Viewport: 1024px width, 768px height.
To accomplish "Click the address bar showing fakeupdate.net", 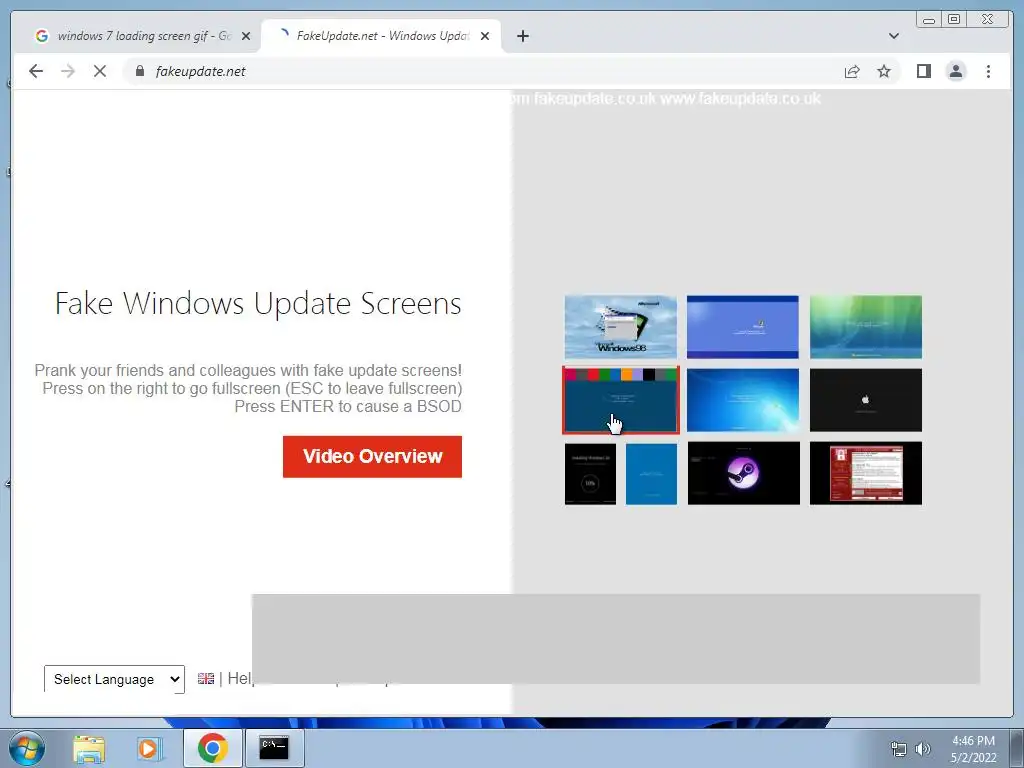I will [483, 71].
